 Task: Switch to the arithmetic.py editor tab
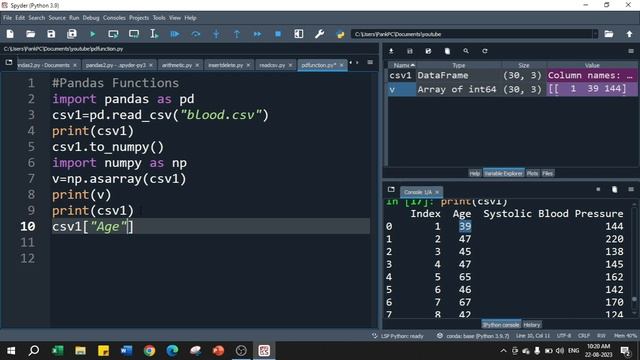pos(177,65)
